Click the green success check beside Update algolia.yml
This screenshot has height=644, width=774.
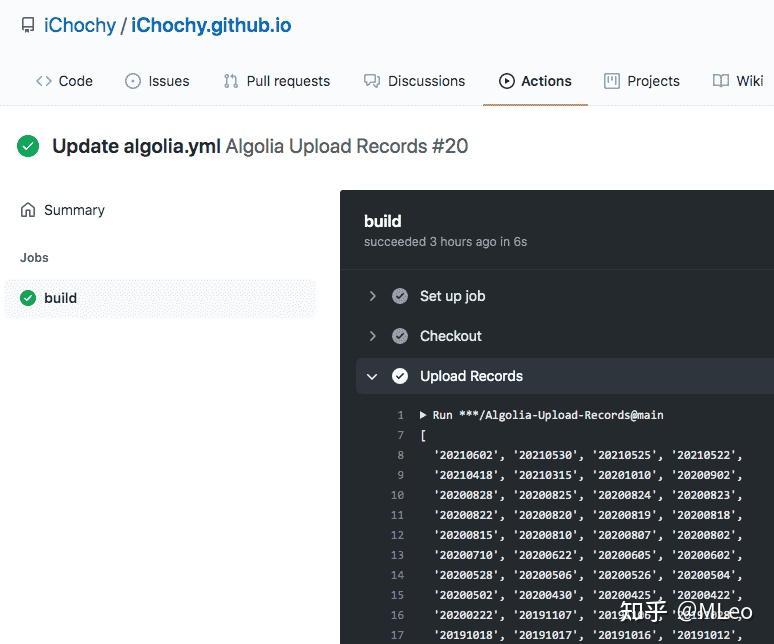point(28,146)
